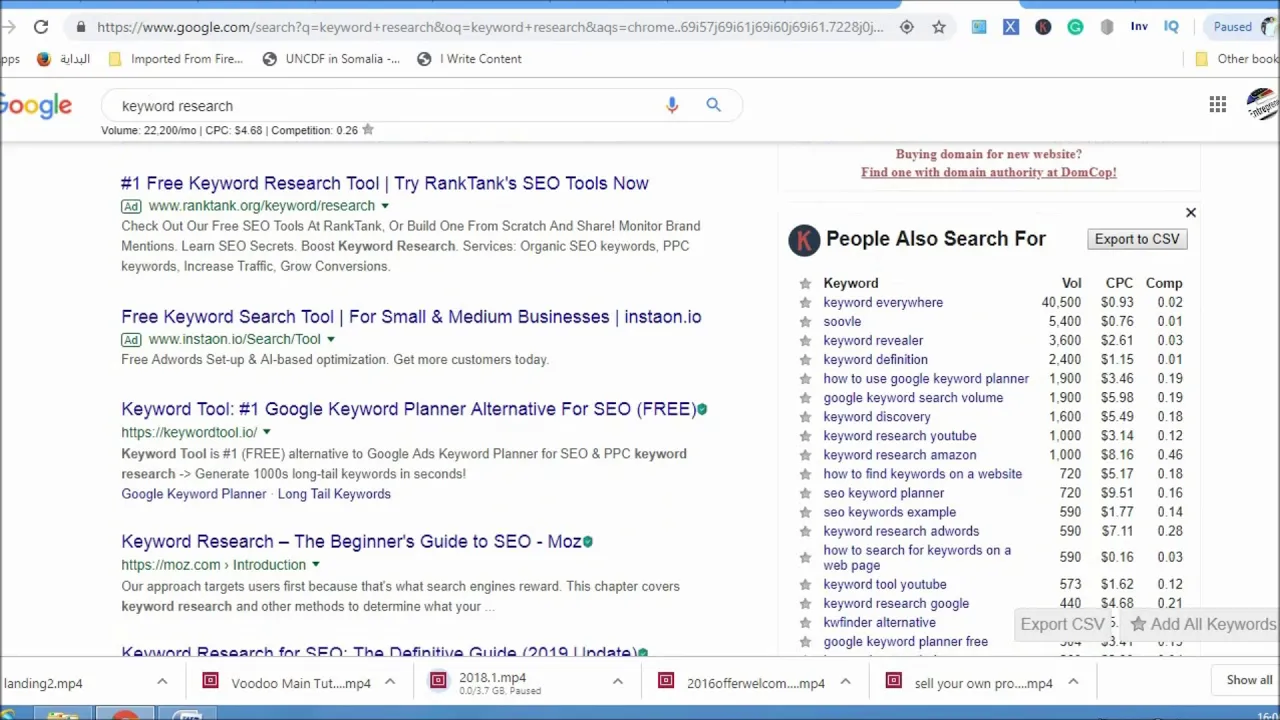Open options for sell your own pro download
Screen dimensions: 1280x720
(x=1073, y=682)
